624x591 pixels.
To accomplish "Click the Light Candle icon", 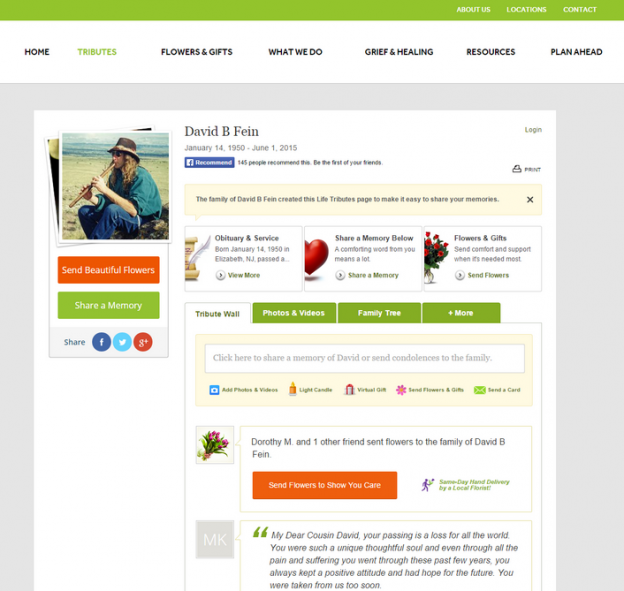I will point(292,389).
